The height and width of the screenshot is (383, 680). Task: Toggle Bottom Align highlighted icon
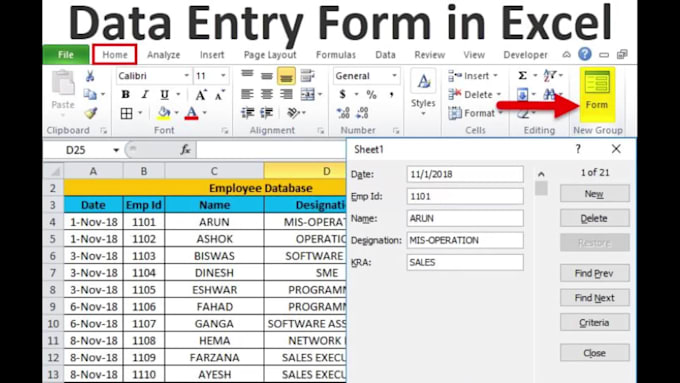point(286,76)
